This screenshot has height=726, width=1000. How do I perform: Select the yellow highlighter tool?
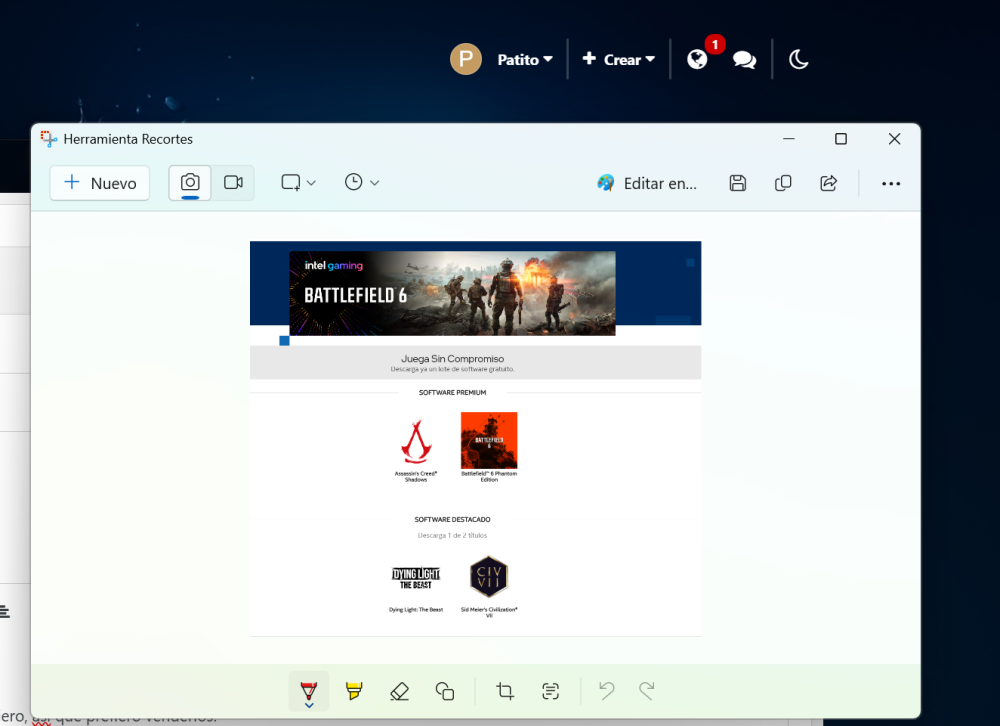(354, 691)
